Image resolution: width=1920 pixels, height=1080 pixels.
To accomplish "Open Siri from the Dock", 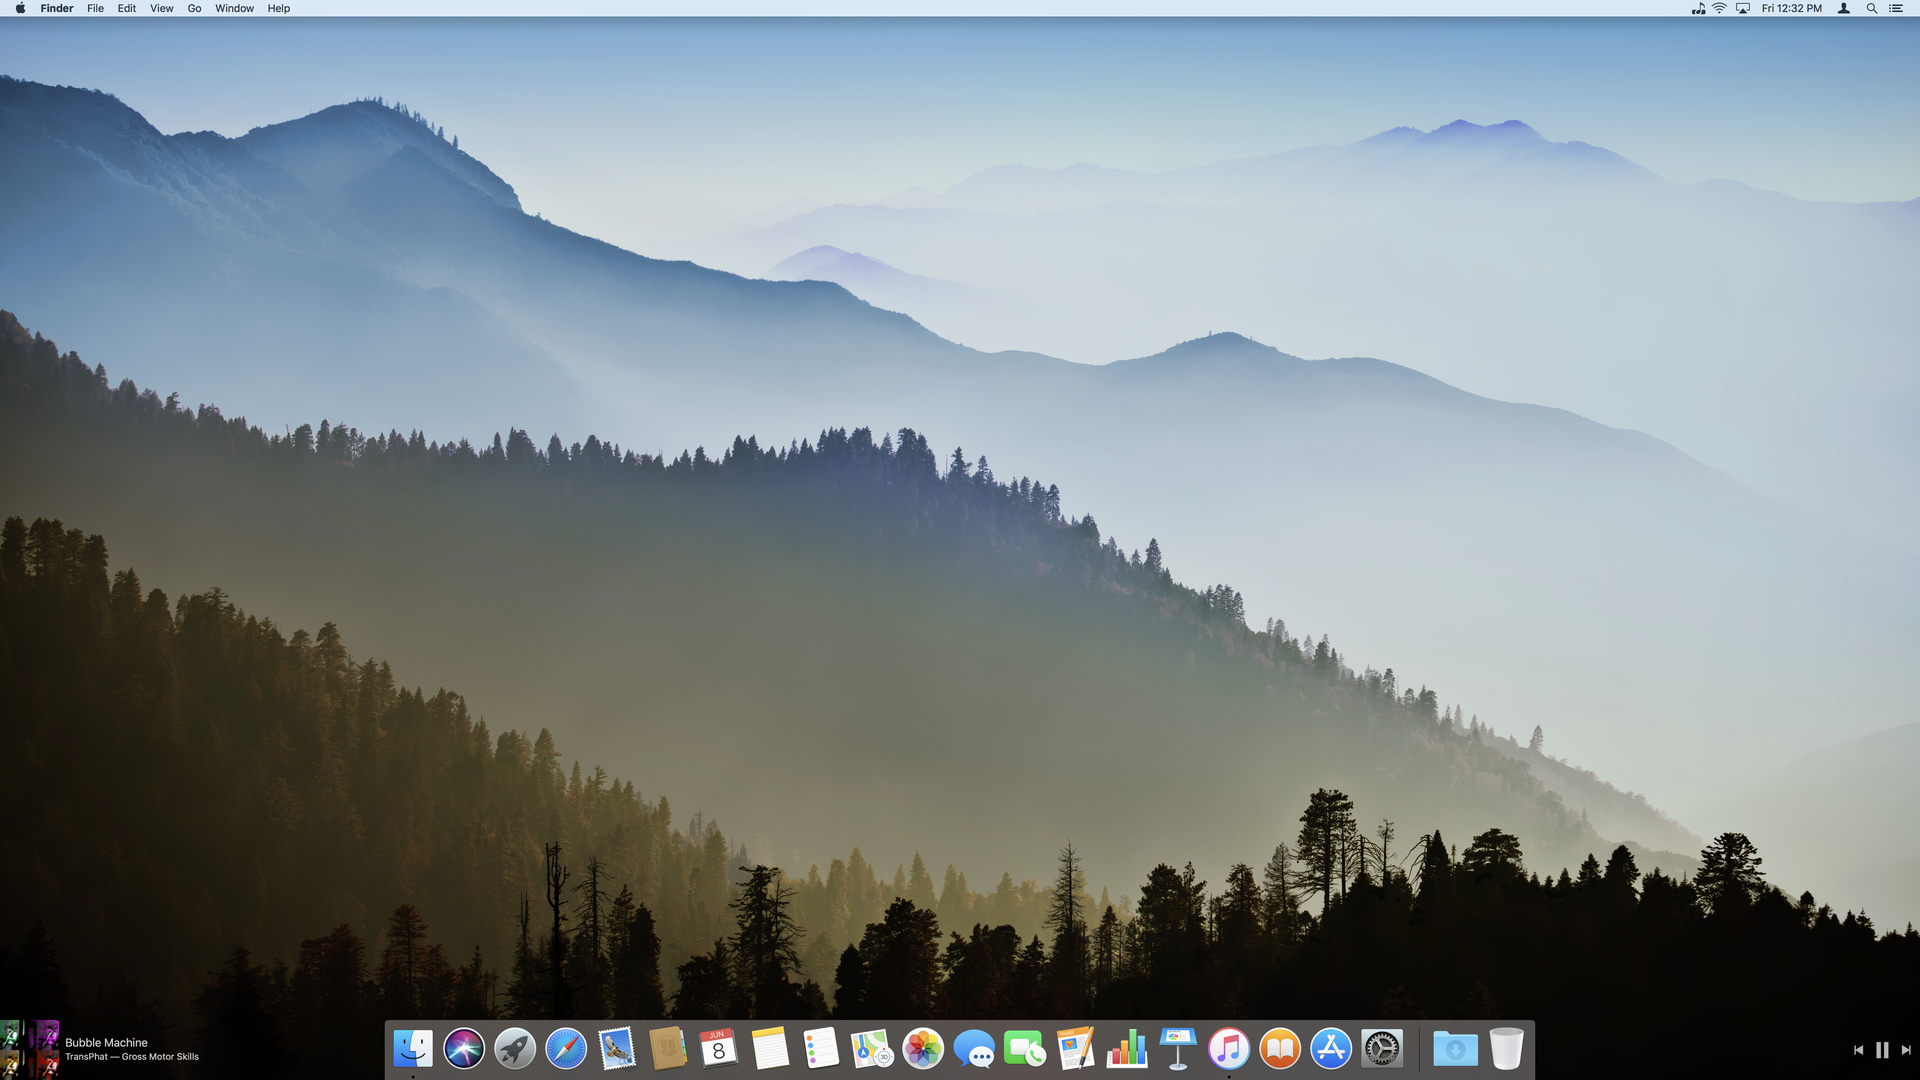I will pos(464,1049).
